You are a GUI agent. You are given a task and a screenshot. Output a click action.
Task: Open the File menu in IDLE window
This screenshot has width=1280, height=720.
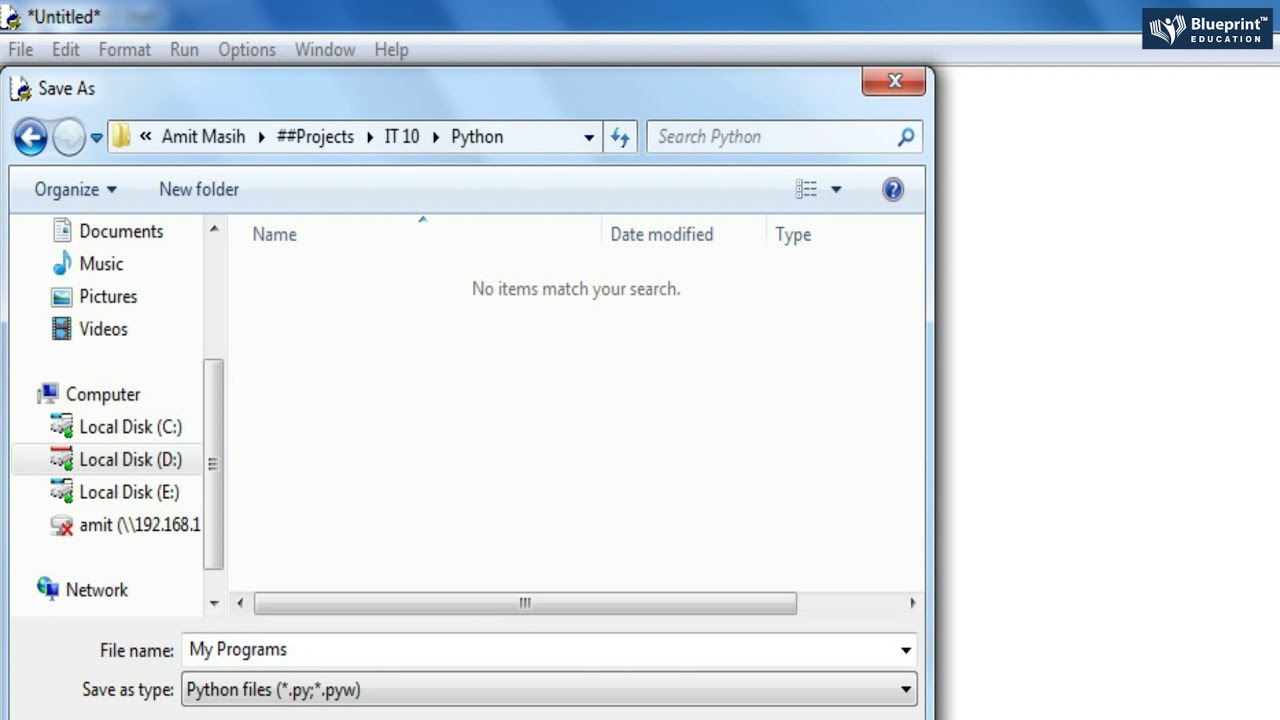(x=20, y=49)
